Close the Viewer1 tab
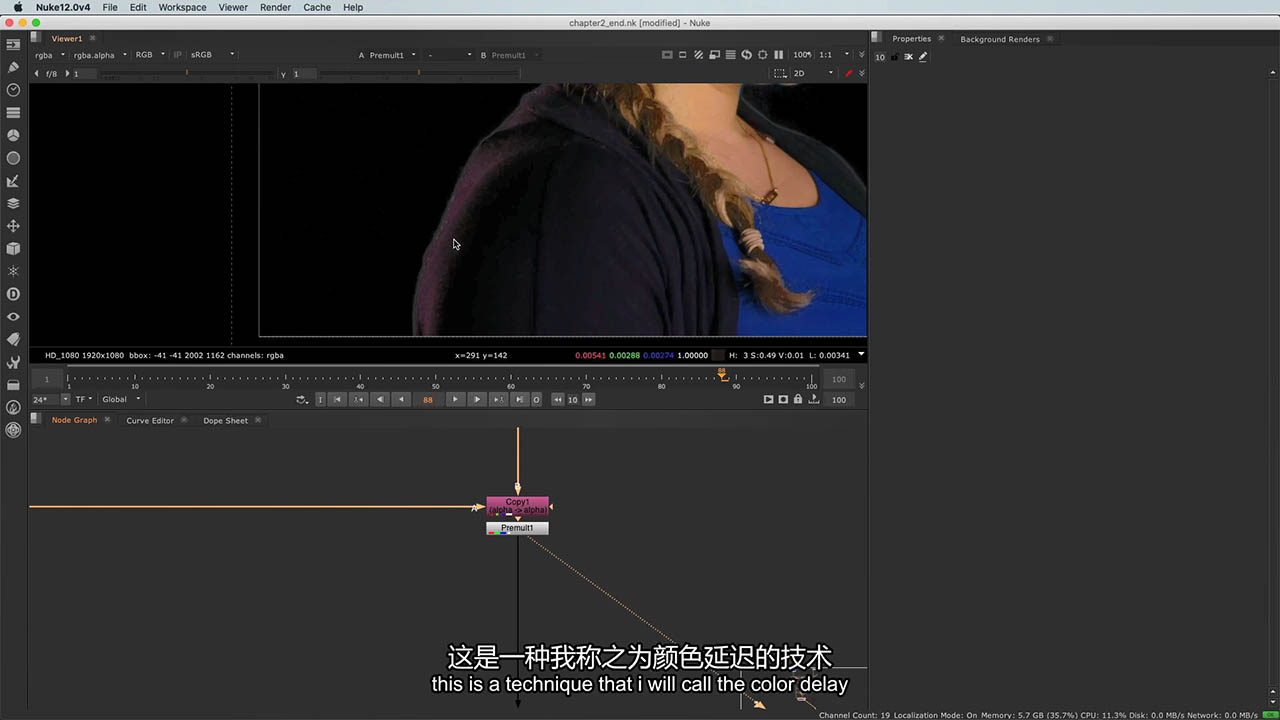This screenshot has width=1280, height=720. tap(93, 38)
